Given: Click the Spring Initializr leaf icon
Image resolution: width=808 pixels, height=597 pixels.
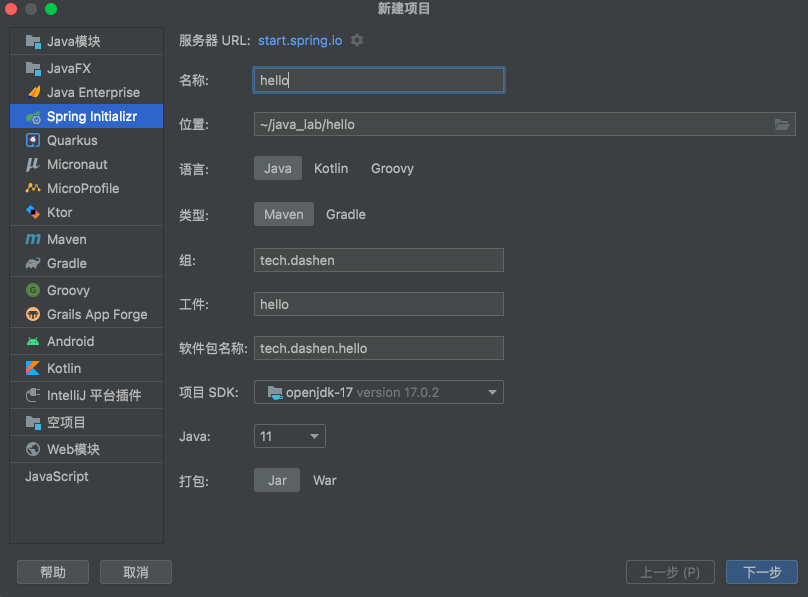Looking at the screenshot, I should click(33, 117).
